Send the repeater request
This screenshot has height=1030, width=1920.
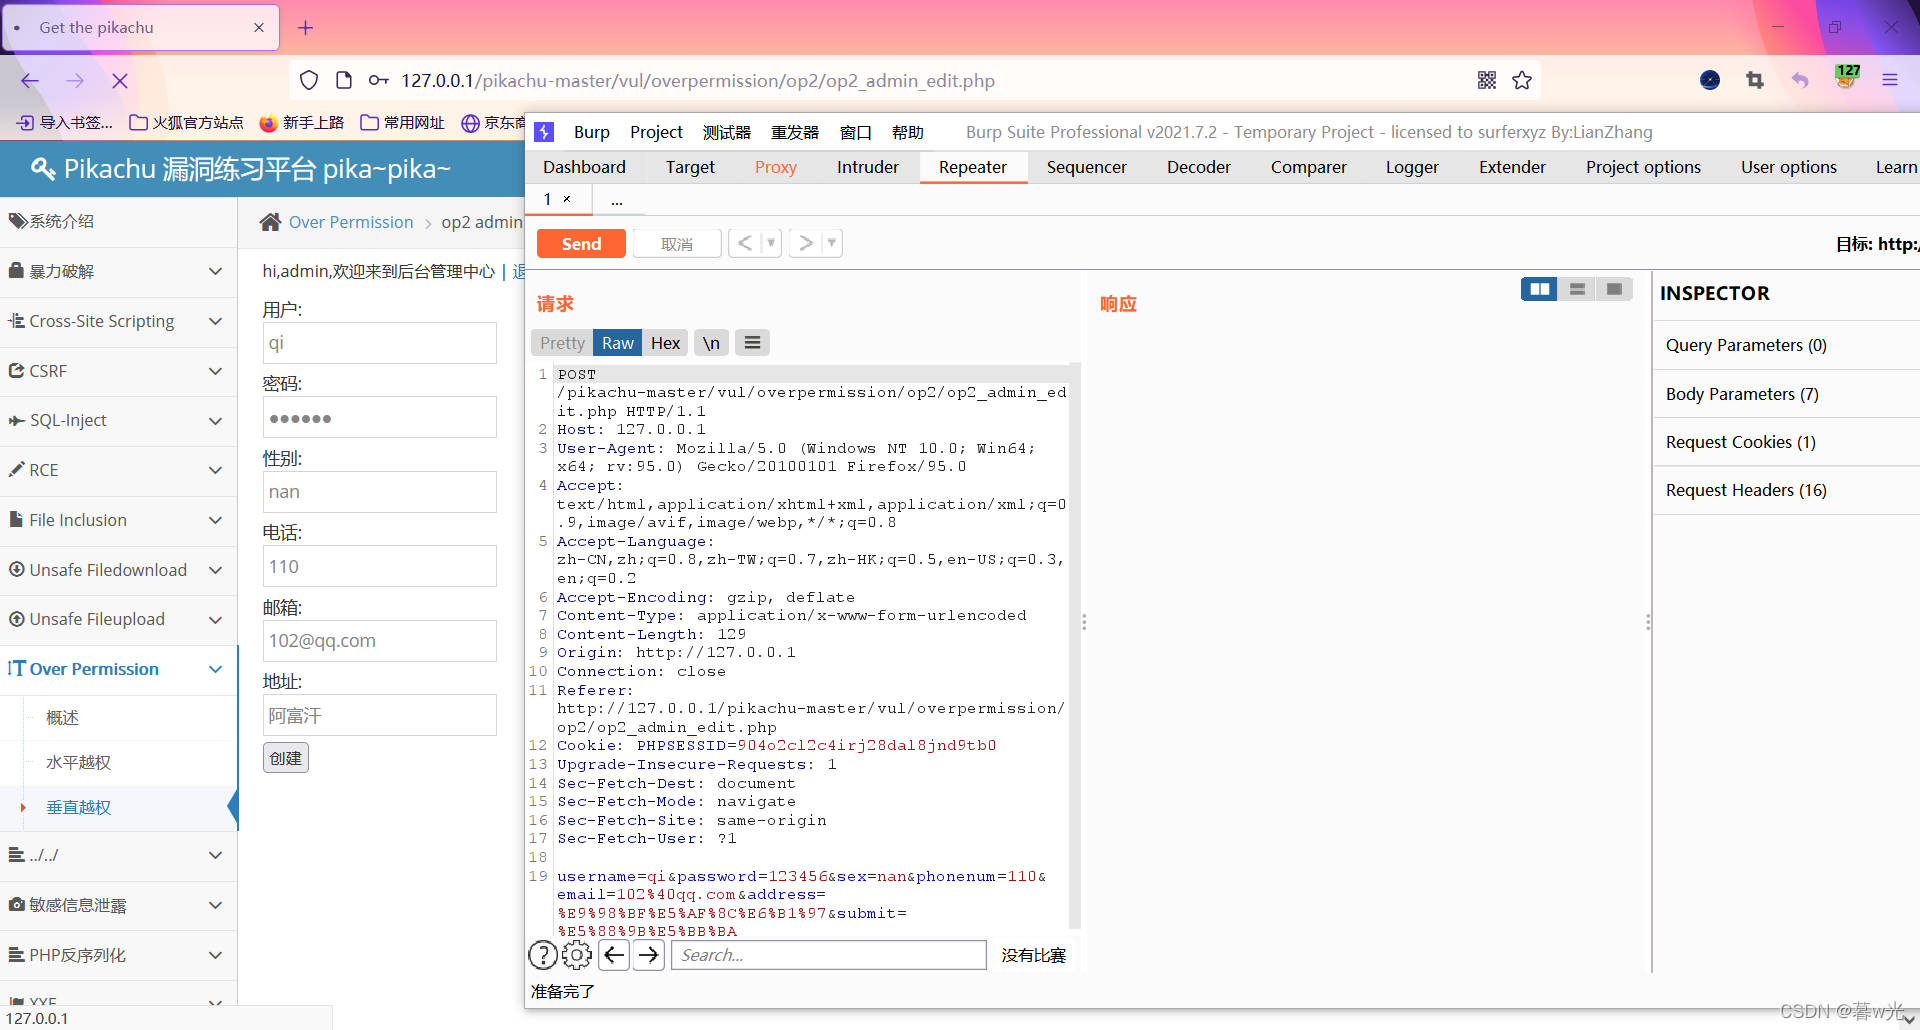(581, 244)
